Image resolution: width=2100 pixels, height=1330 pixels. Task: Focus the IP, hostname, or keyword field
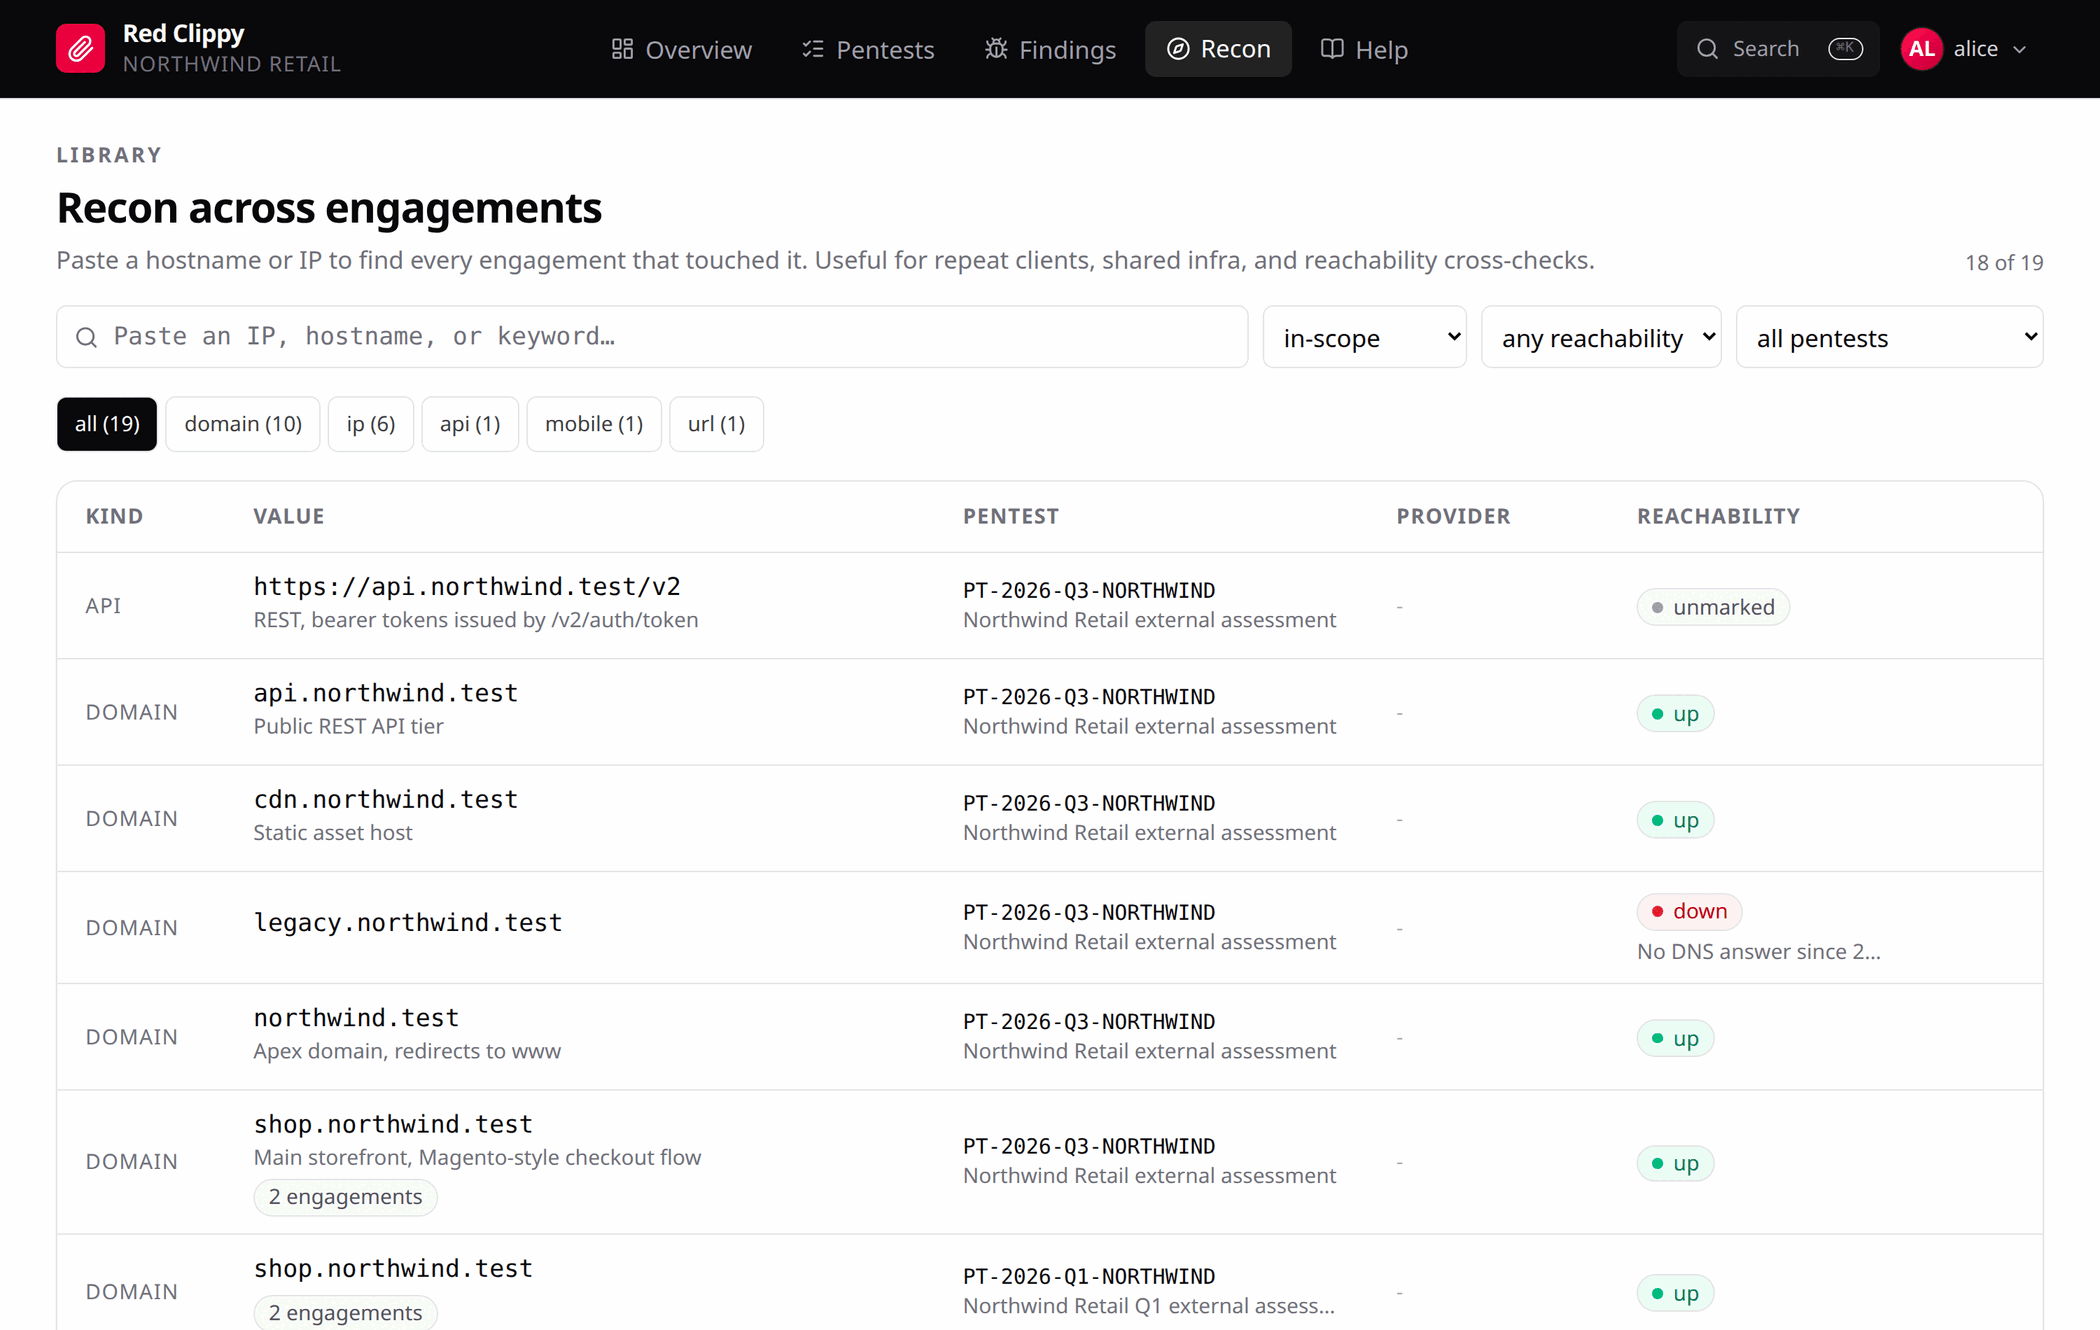point(652,337)
